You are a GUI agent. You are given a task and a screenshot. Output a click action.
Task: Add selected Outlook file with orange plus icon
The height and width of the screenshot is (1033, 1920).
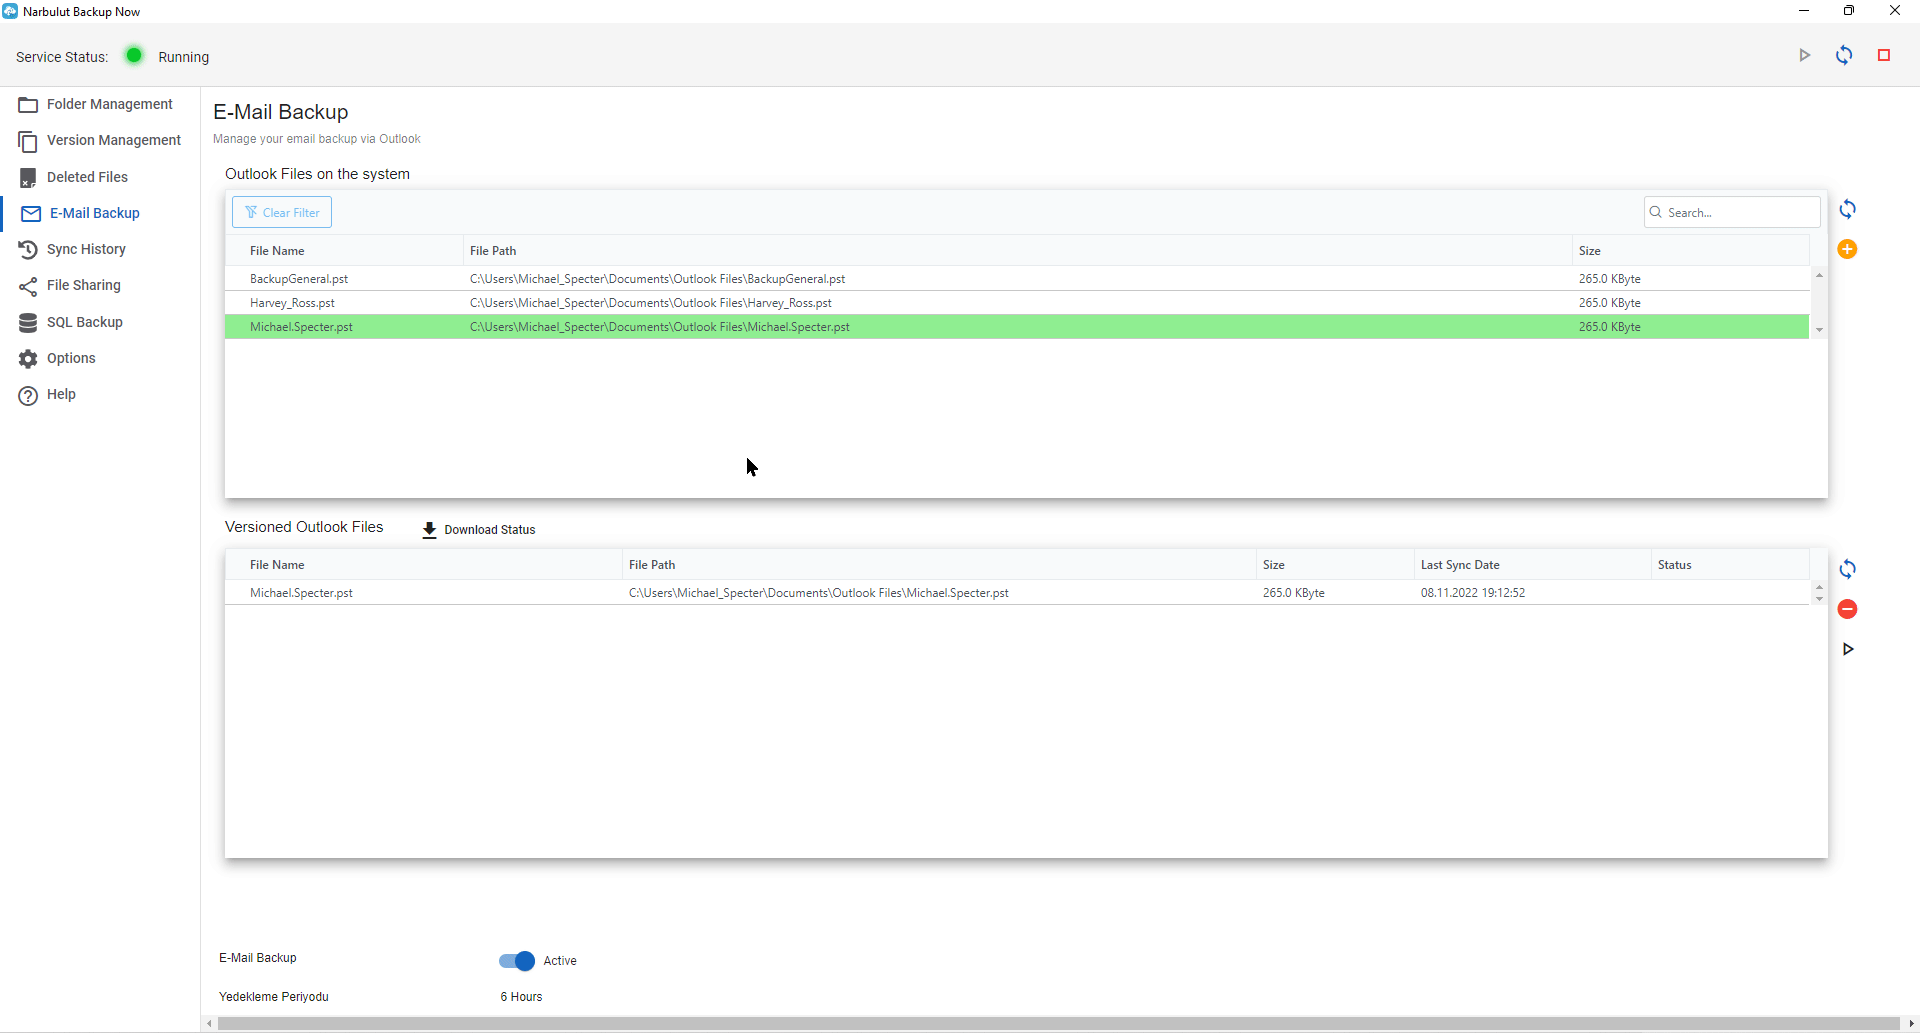click(1848, 249)
